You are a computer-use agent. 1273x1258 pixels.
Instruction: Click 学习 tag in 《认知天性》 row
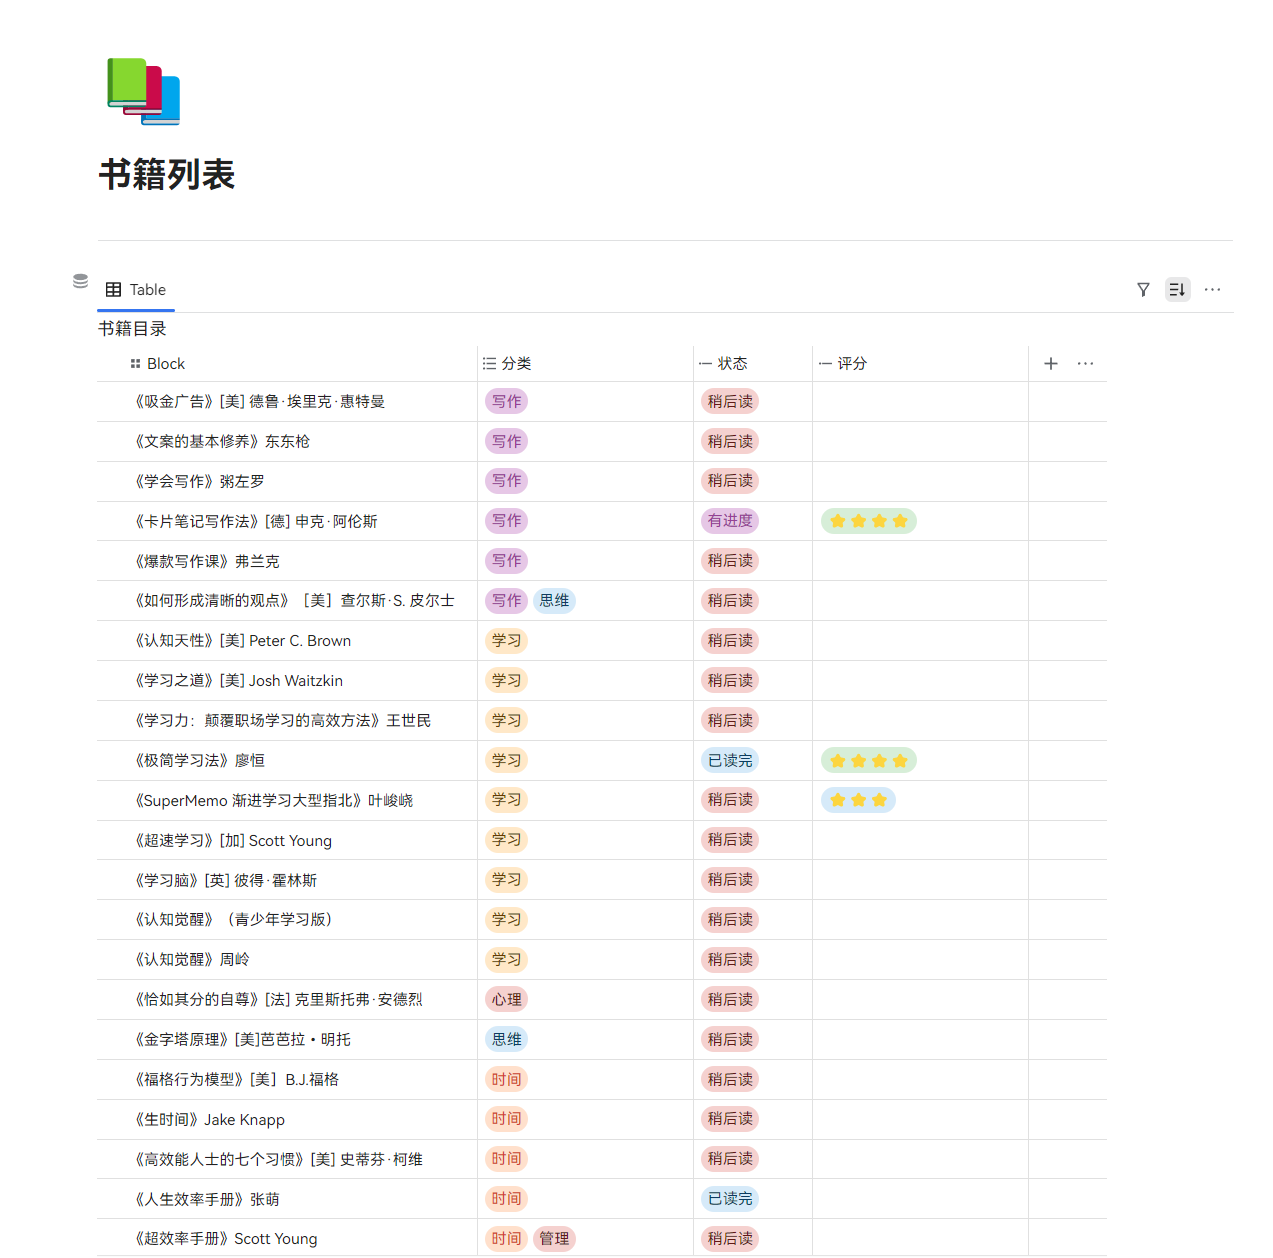[x=507, y=641]
